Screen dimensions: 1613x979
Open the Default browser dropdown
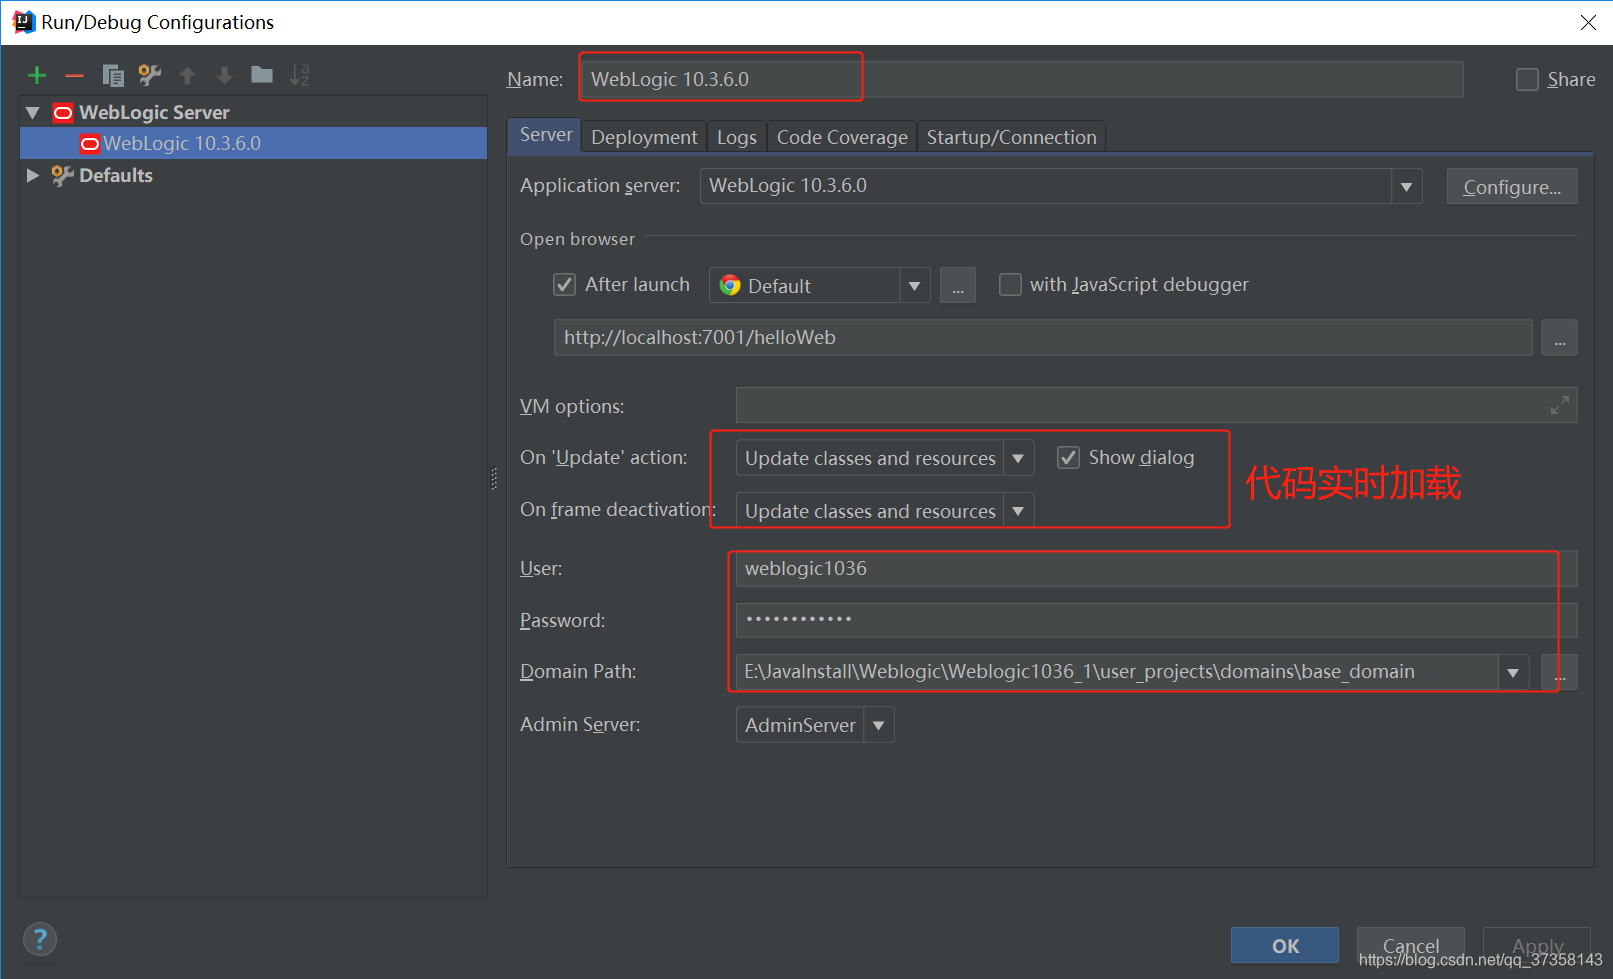tap(914, 286)
